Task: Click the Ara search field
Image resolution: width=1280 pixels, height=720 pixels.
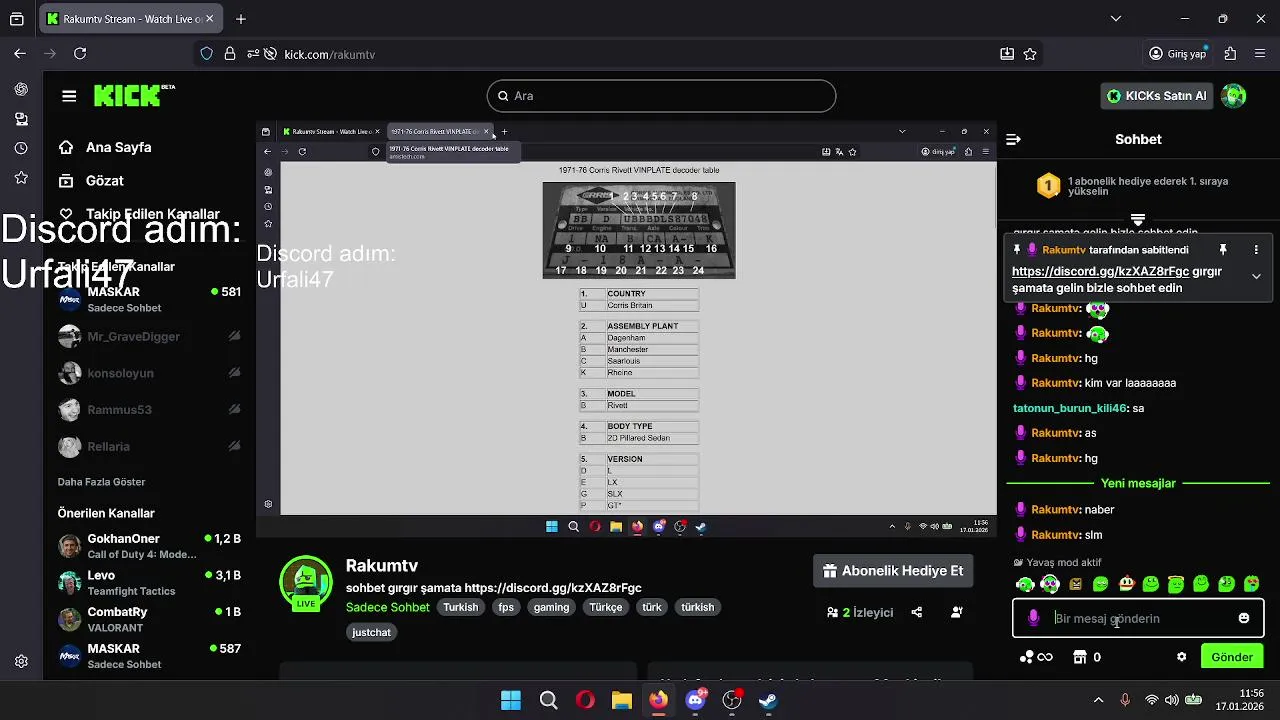Action: pyautogui.click(x=661, y=96)
